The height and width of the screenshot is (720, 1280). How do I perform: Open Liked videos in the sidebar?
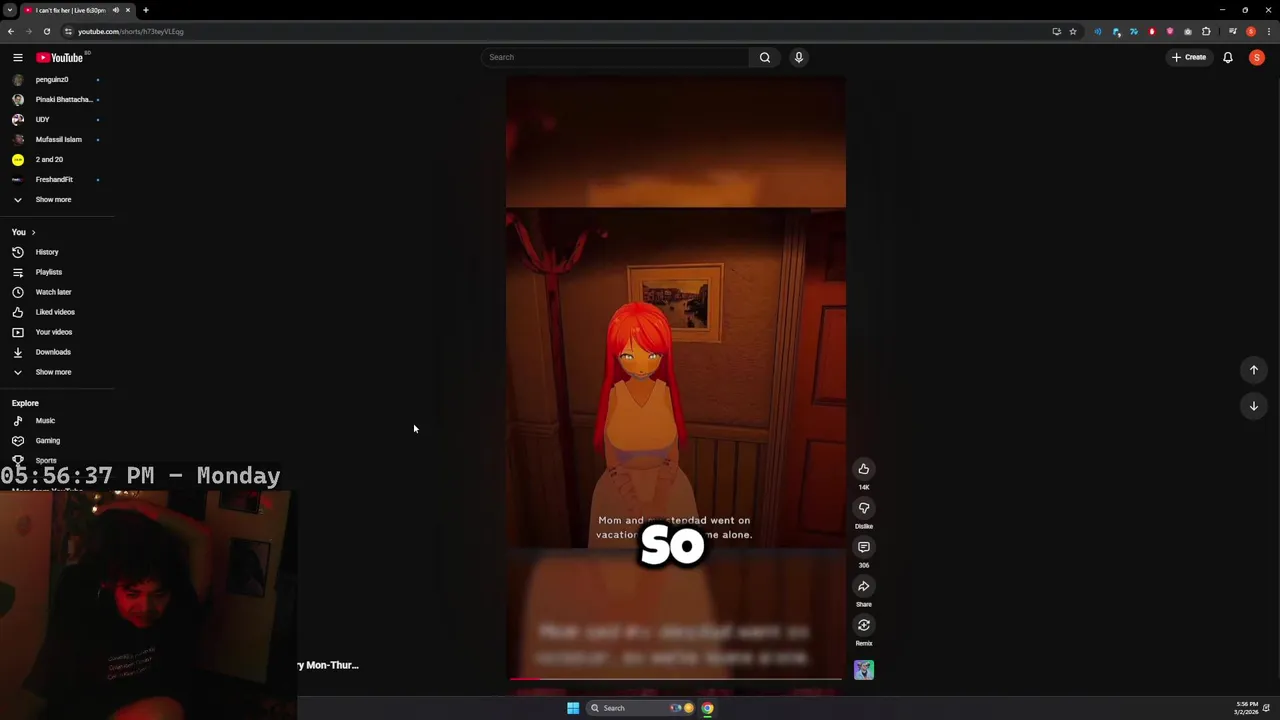pyautogui.click(x=55, y=312)
